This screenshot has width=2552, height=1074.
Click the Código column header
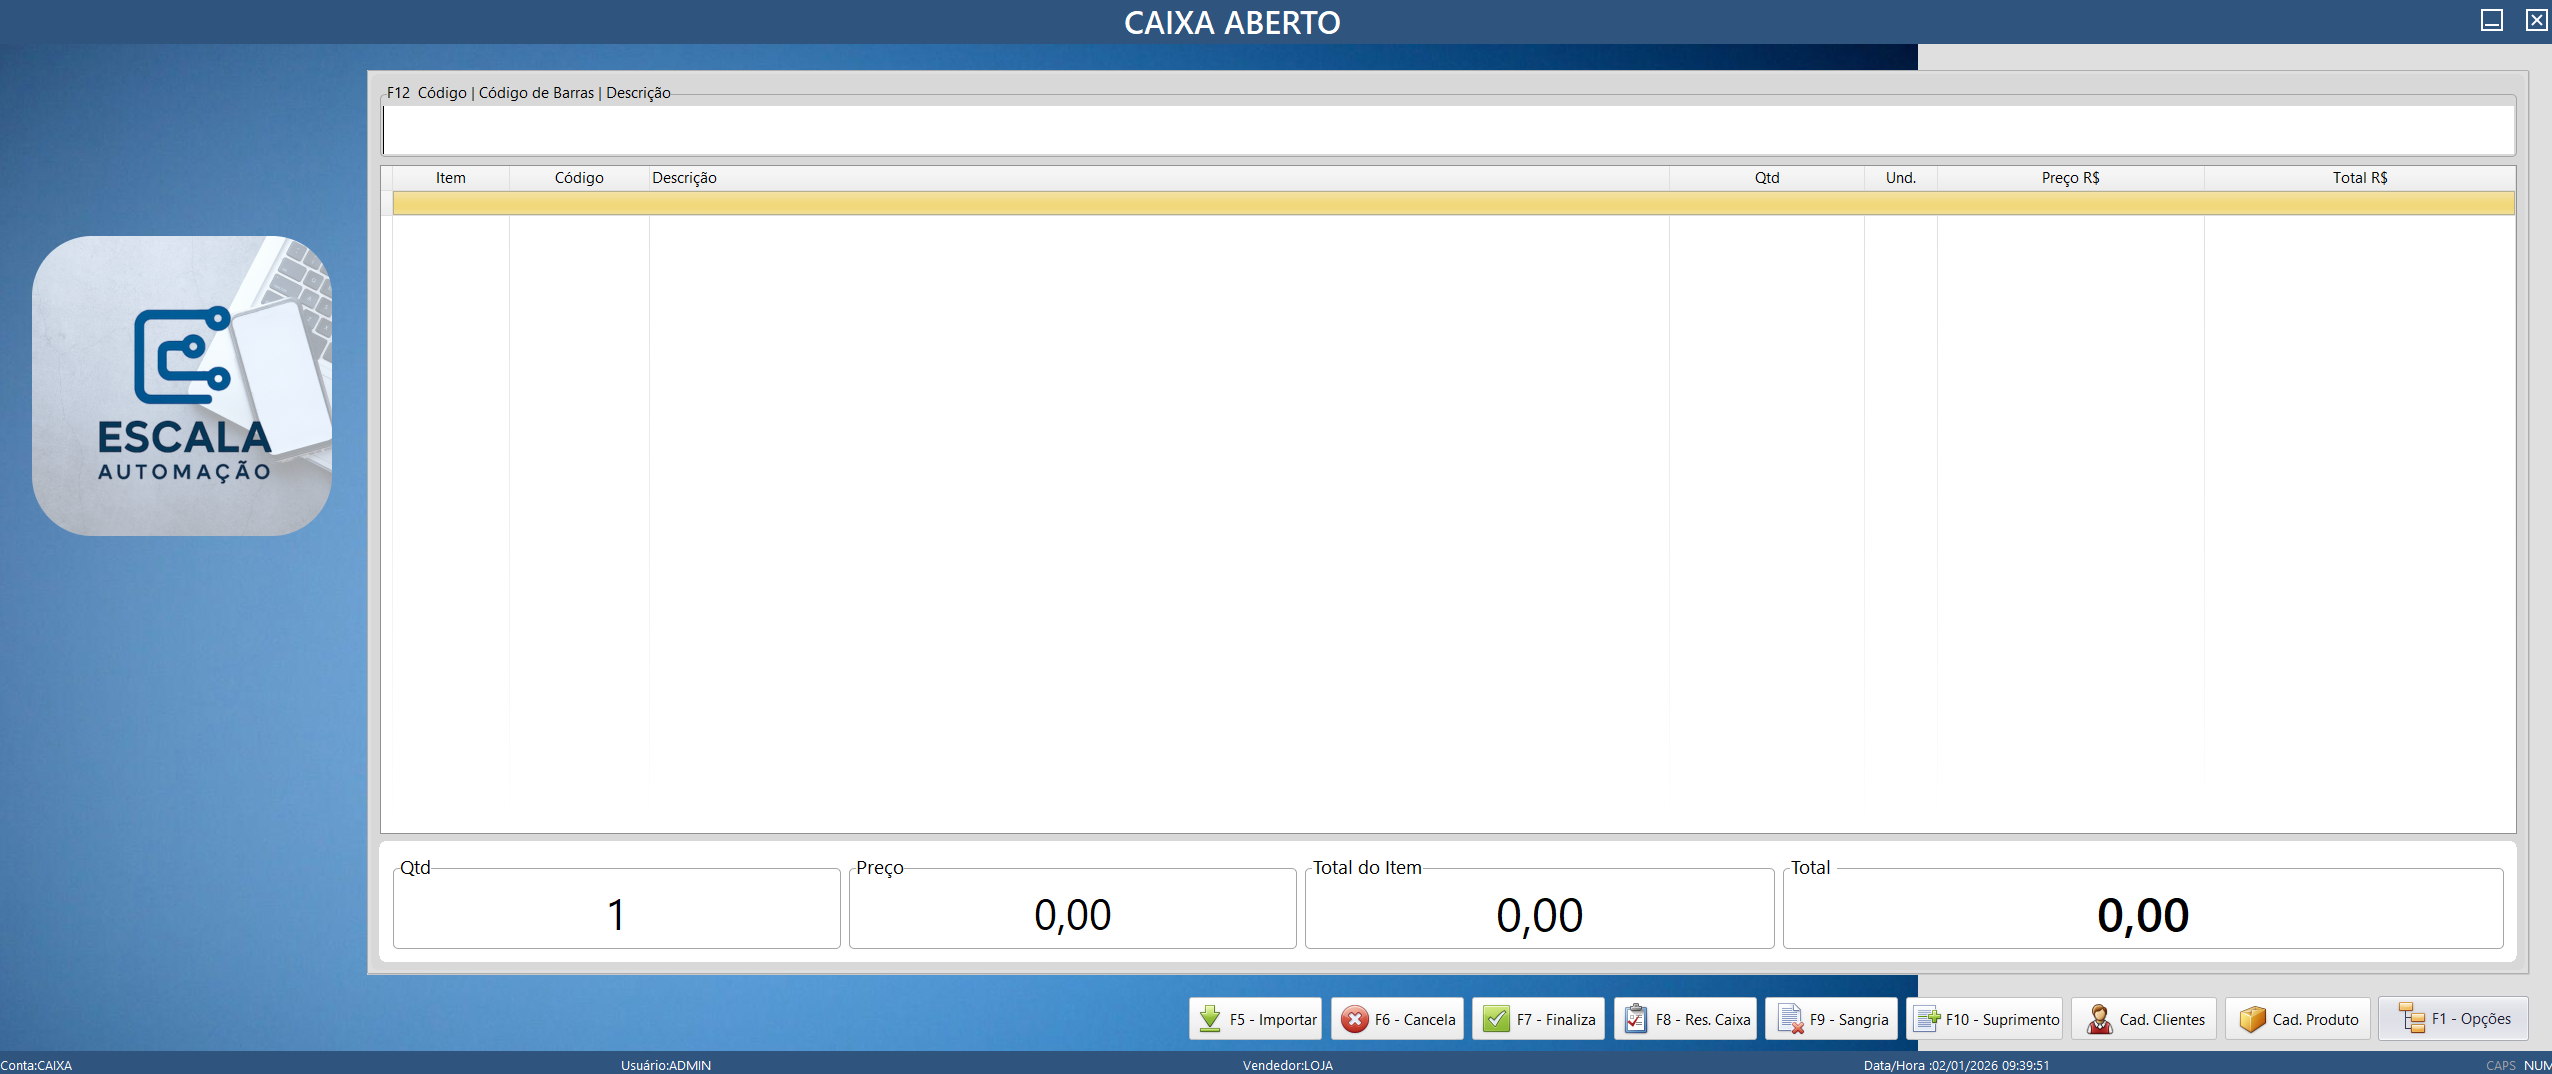coord(579,178)
